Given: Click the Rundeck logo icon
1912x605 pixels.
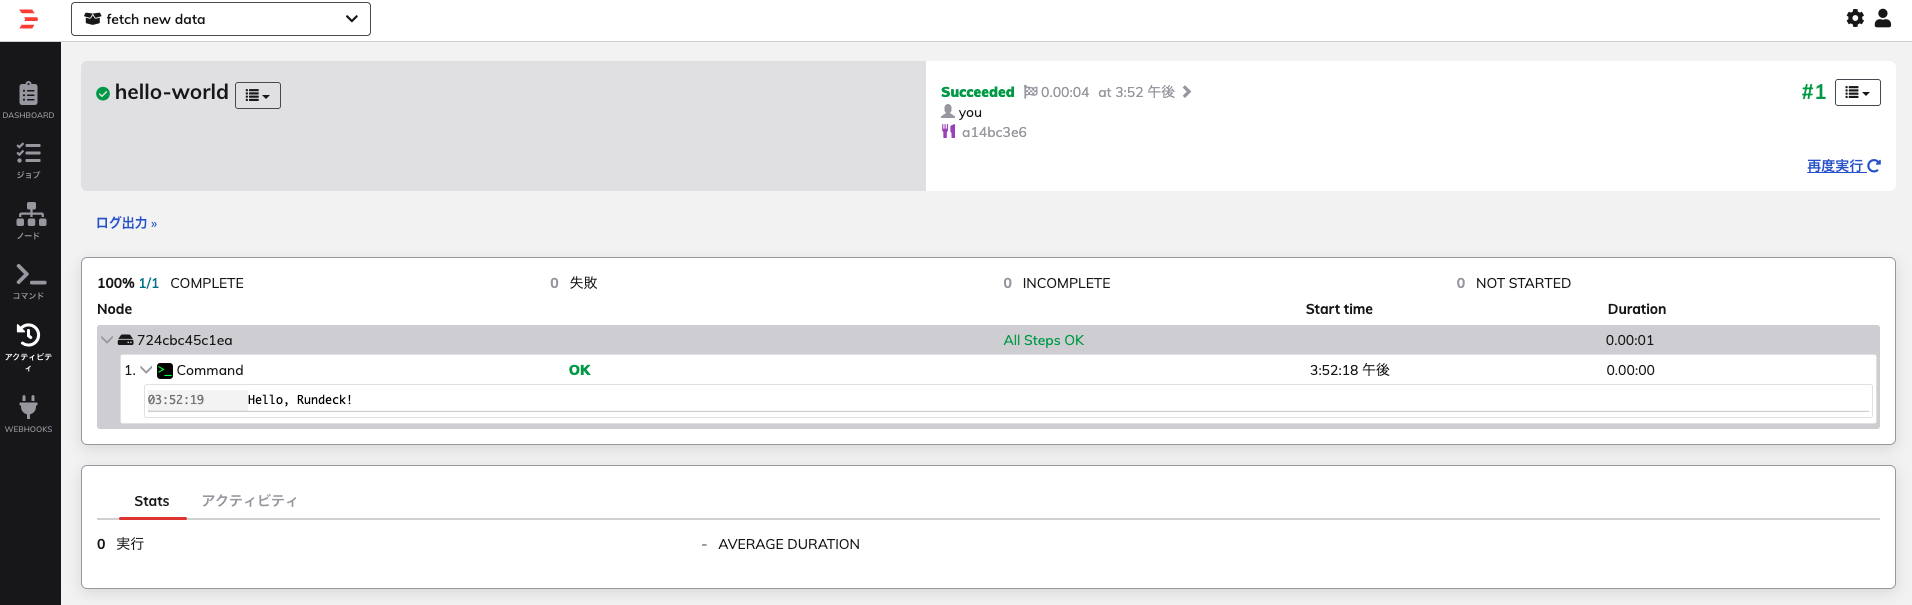Looking at the screenshot, I should pyautogui.click(x=29, y=19).
